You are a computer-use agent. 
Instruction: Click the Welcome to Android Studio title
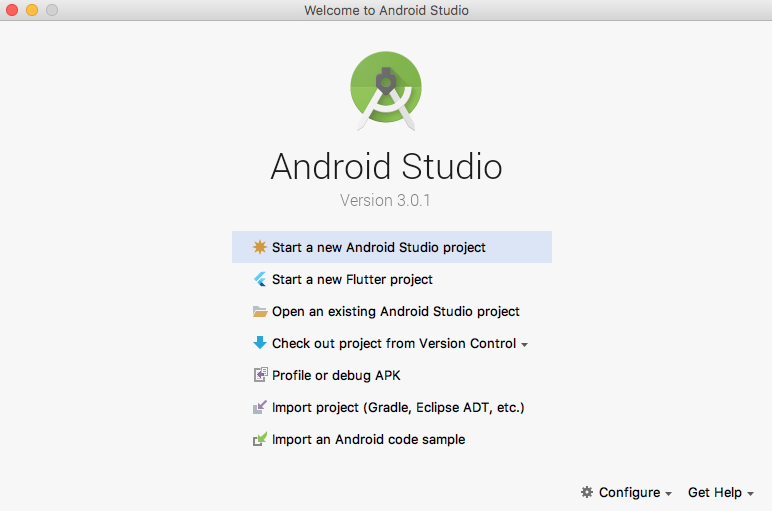click(x=386, y=10)
